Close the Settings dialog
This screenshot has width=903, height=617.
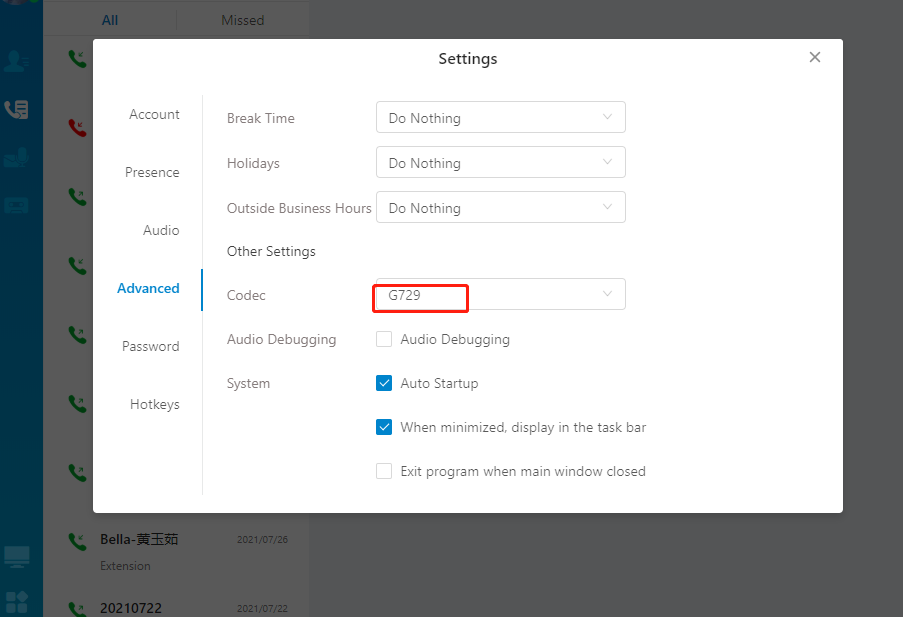tap(814, 57)
